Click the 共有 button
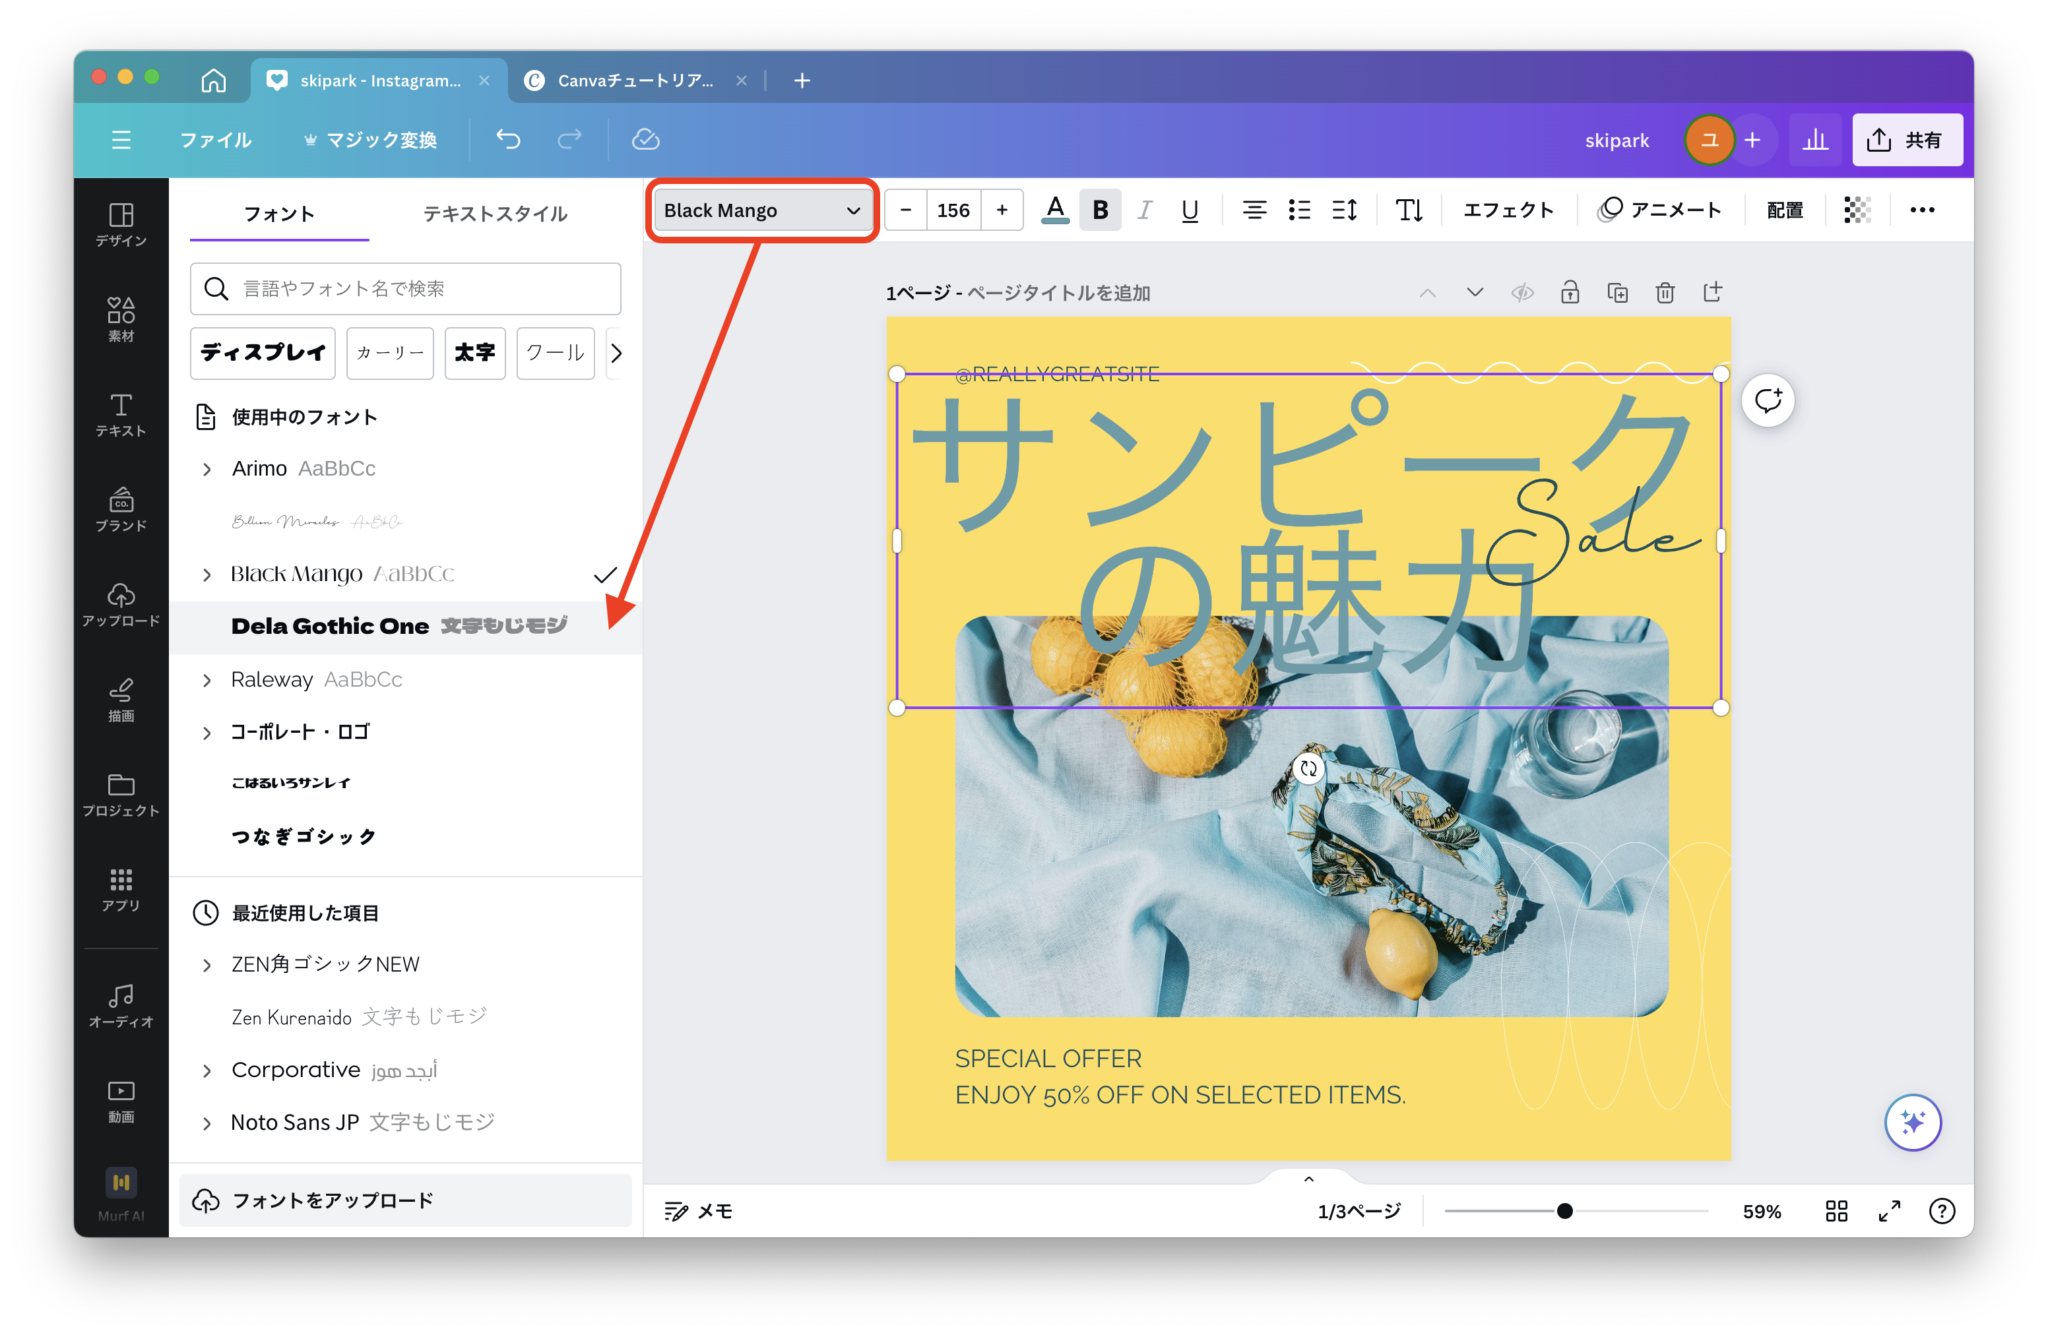The width and height of the screenshot is (2048, 1335). pos(1907,139)
